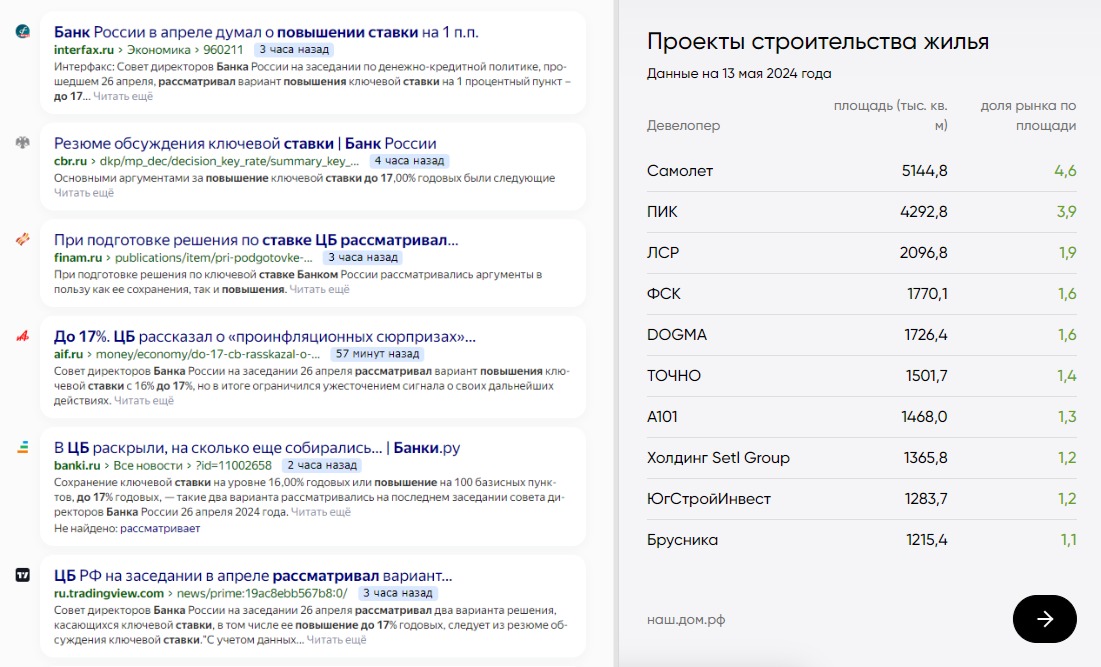Click the area value '1468,0'
The image size is (1101, 667).
pos(925,417)
